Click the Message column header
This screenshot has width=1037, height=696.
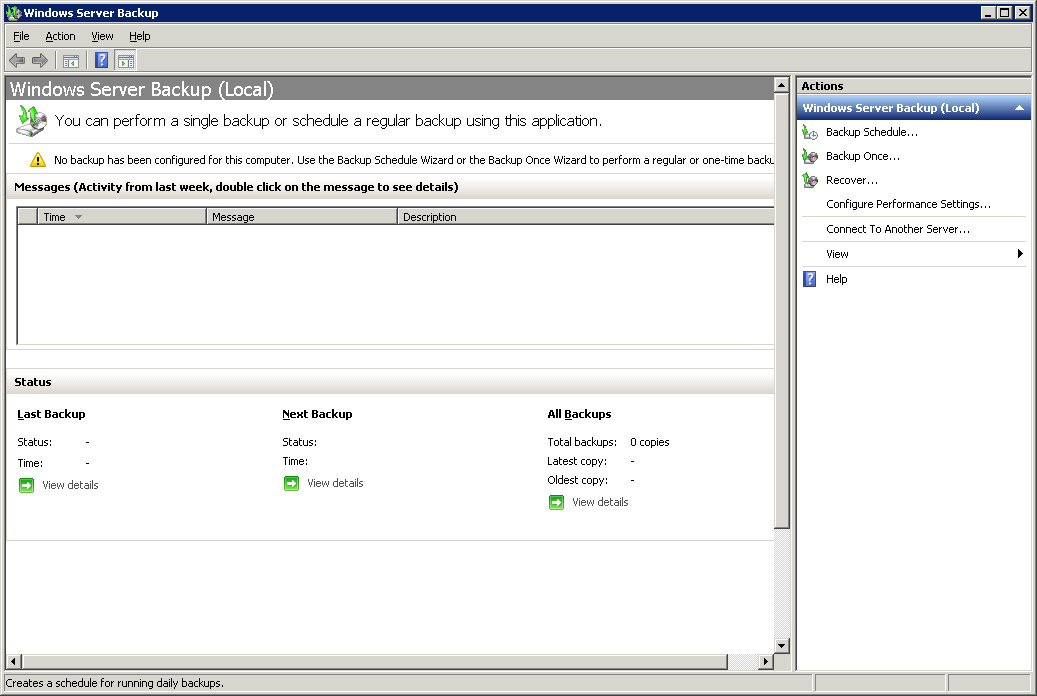coord(302,217)
